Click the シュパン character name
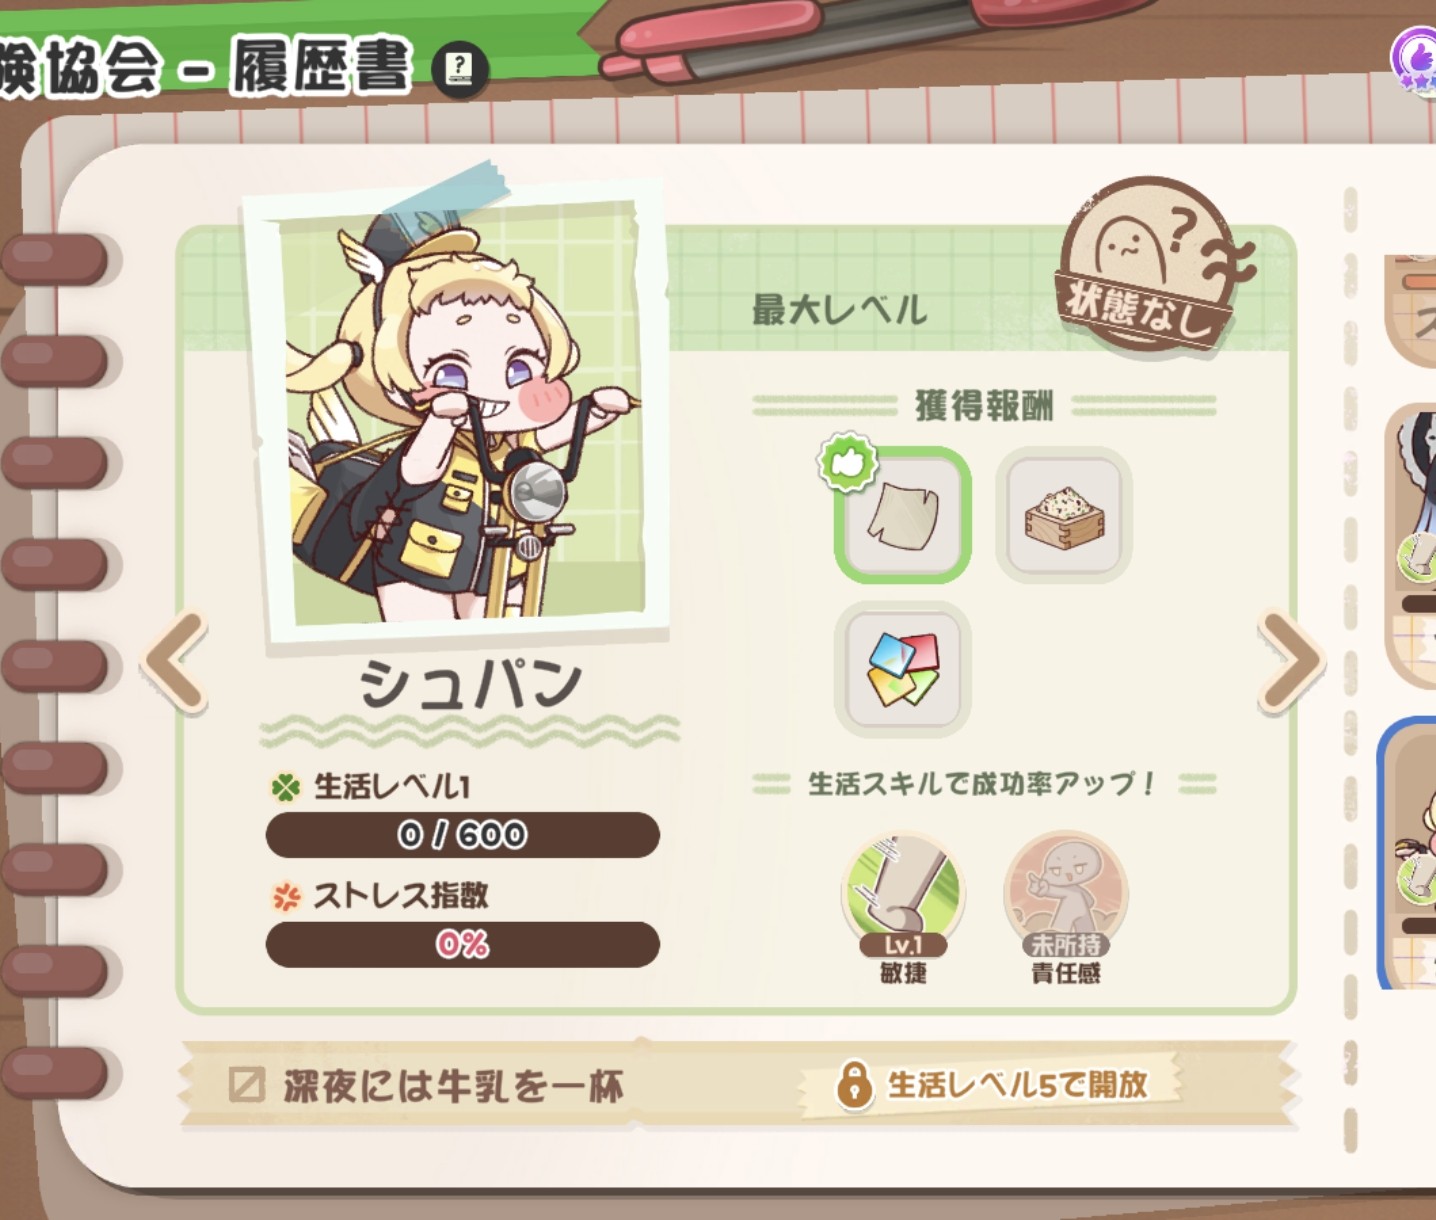The image size is (1436, 1220). click(x=470, y=684)
